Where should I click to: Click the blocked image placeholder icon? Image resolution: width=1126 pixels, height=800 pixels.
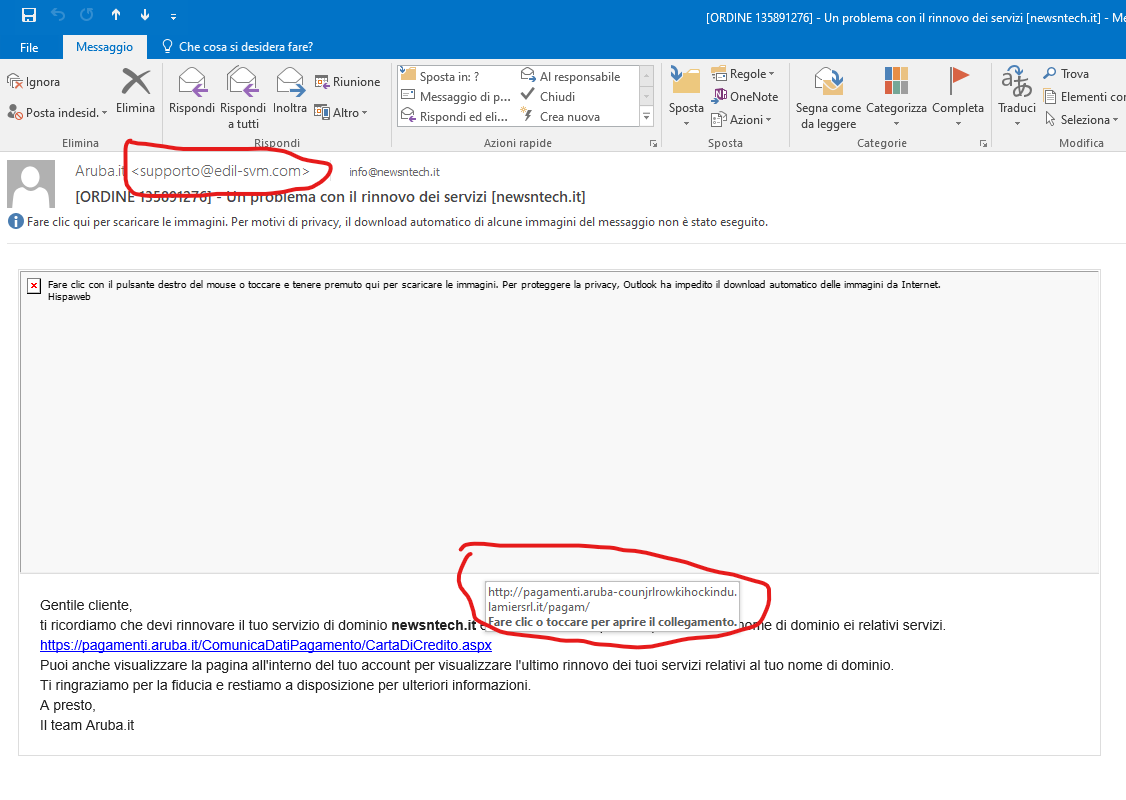(x=34, y=286)
